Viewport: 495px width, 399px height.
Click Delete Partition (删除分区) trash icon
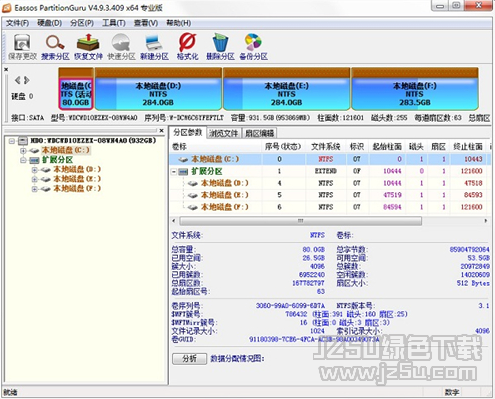pos(220,47)
